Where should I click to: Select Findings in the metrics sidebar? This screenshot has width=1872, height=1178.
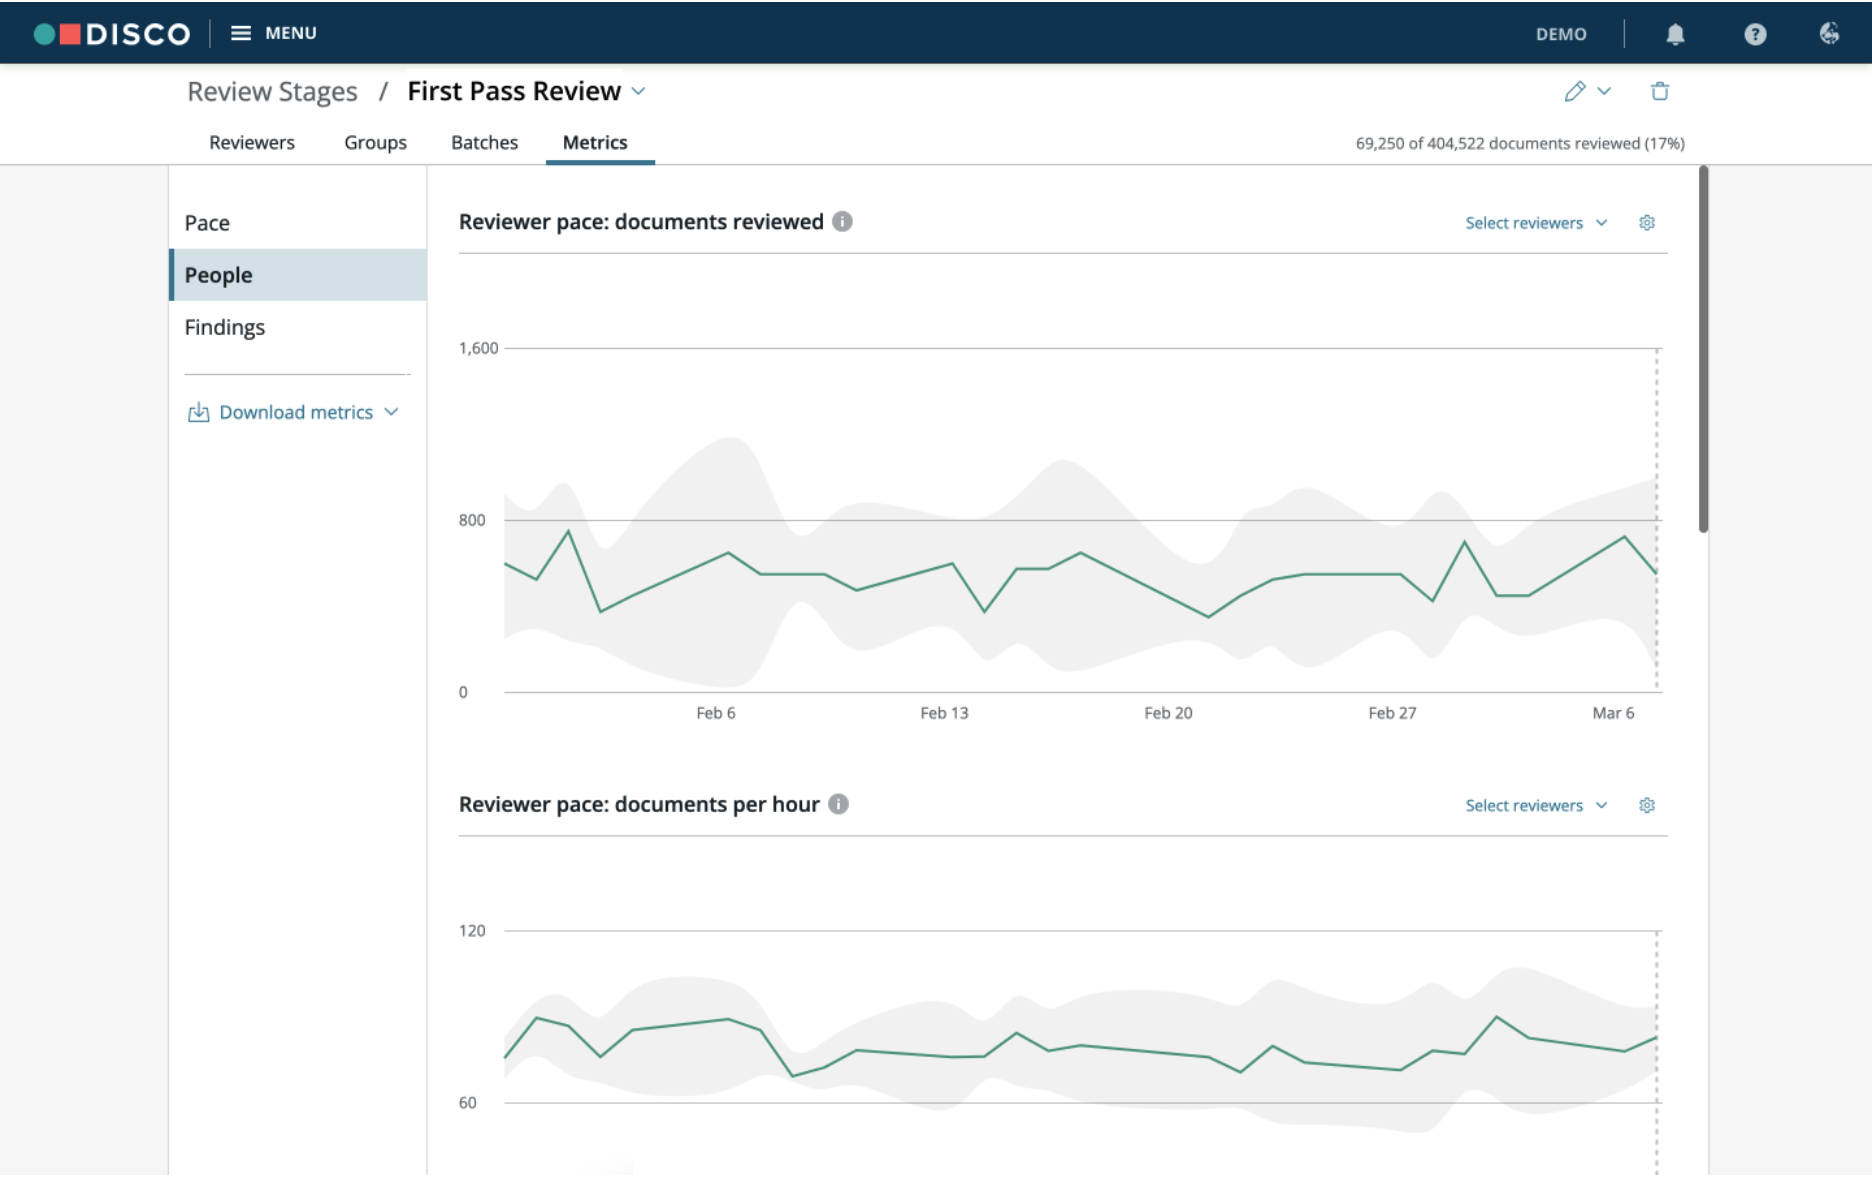click(225, 327)
